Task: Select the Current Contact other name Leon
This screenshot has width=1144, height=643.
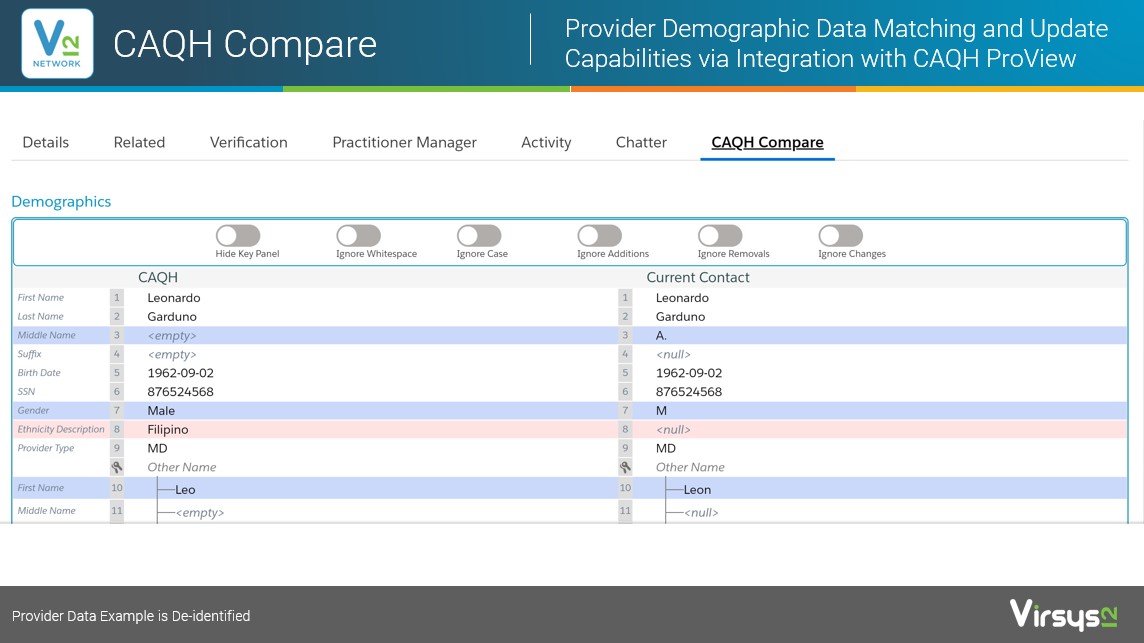Action: pyautogui.click(x=697, y=490)
